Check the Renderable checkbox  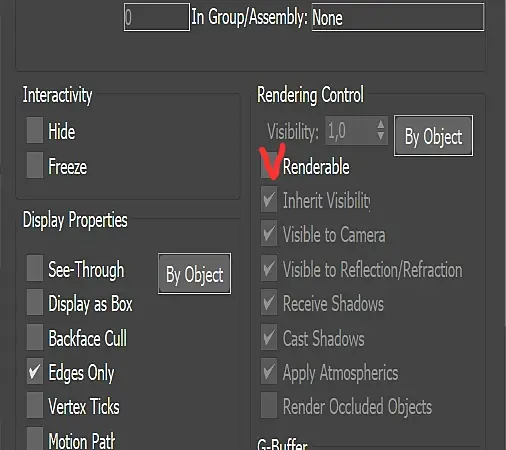pos(269,165)
